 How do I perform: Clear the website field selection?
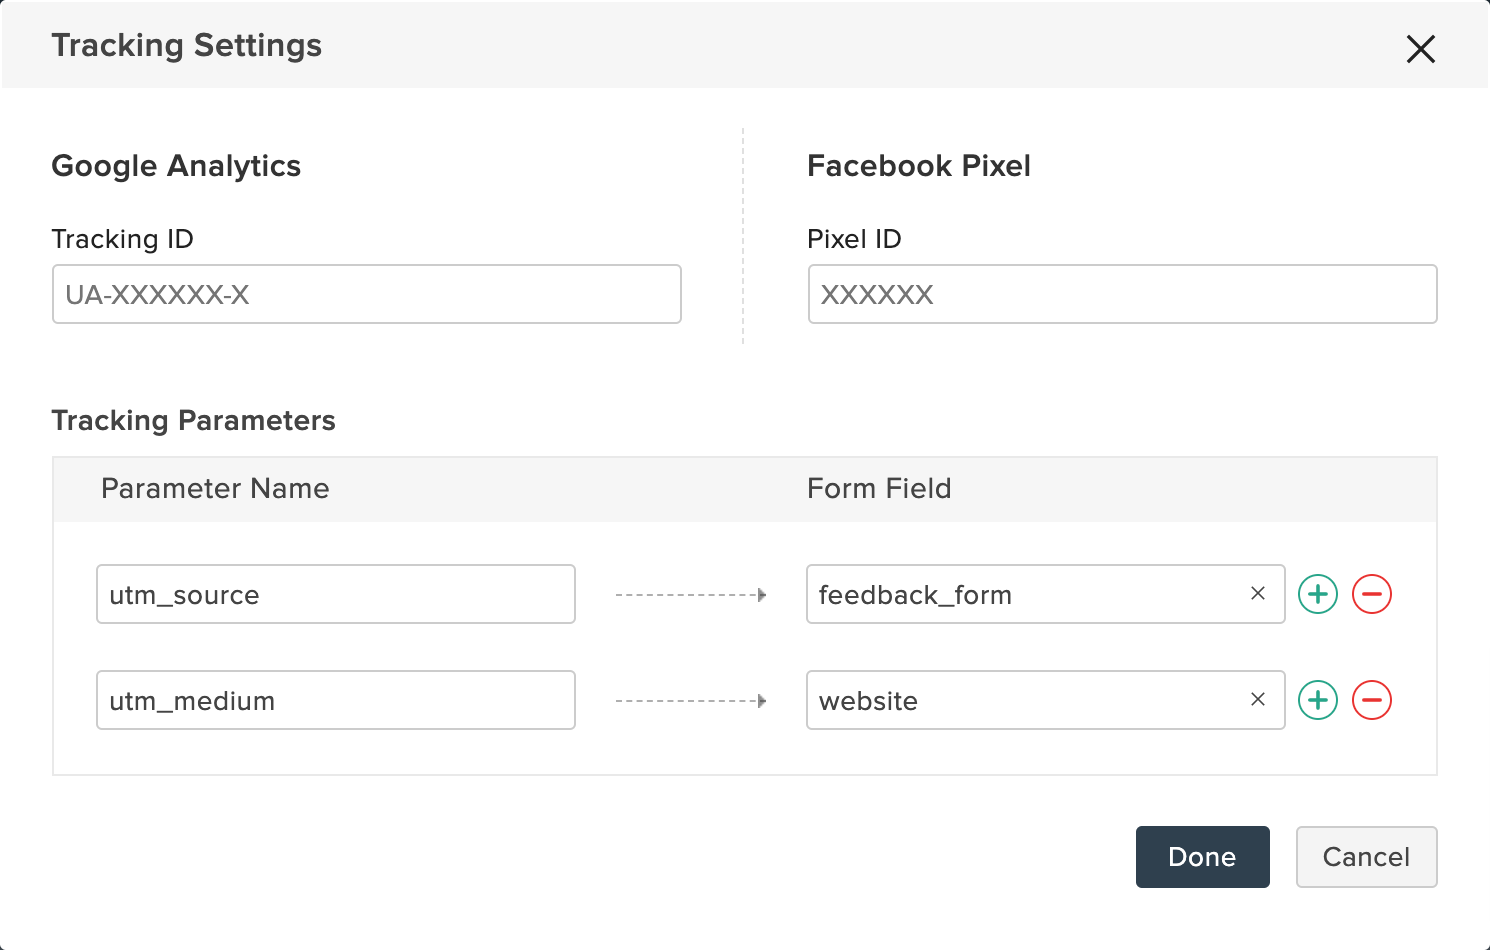pyautogui.click(x=1258, y=700)
